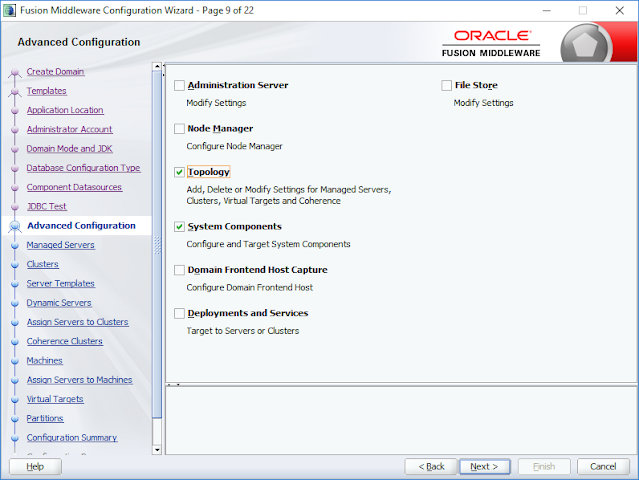Enable the Node Manager checkbox
639x480 pixels.
179,129
